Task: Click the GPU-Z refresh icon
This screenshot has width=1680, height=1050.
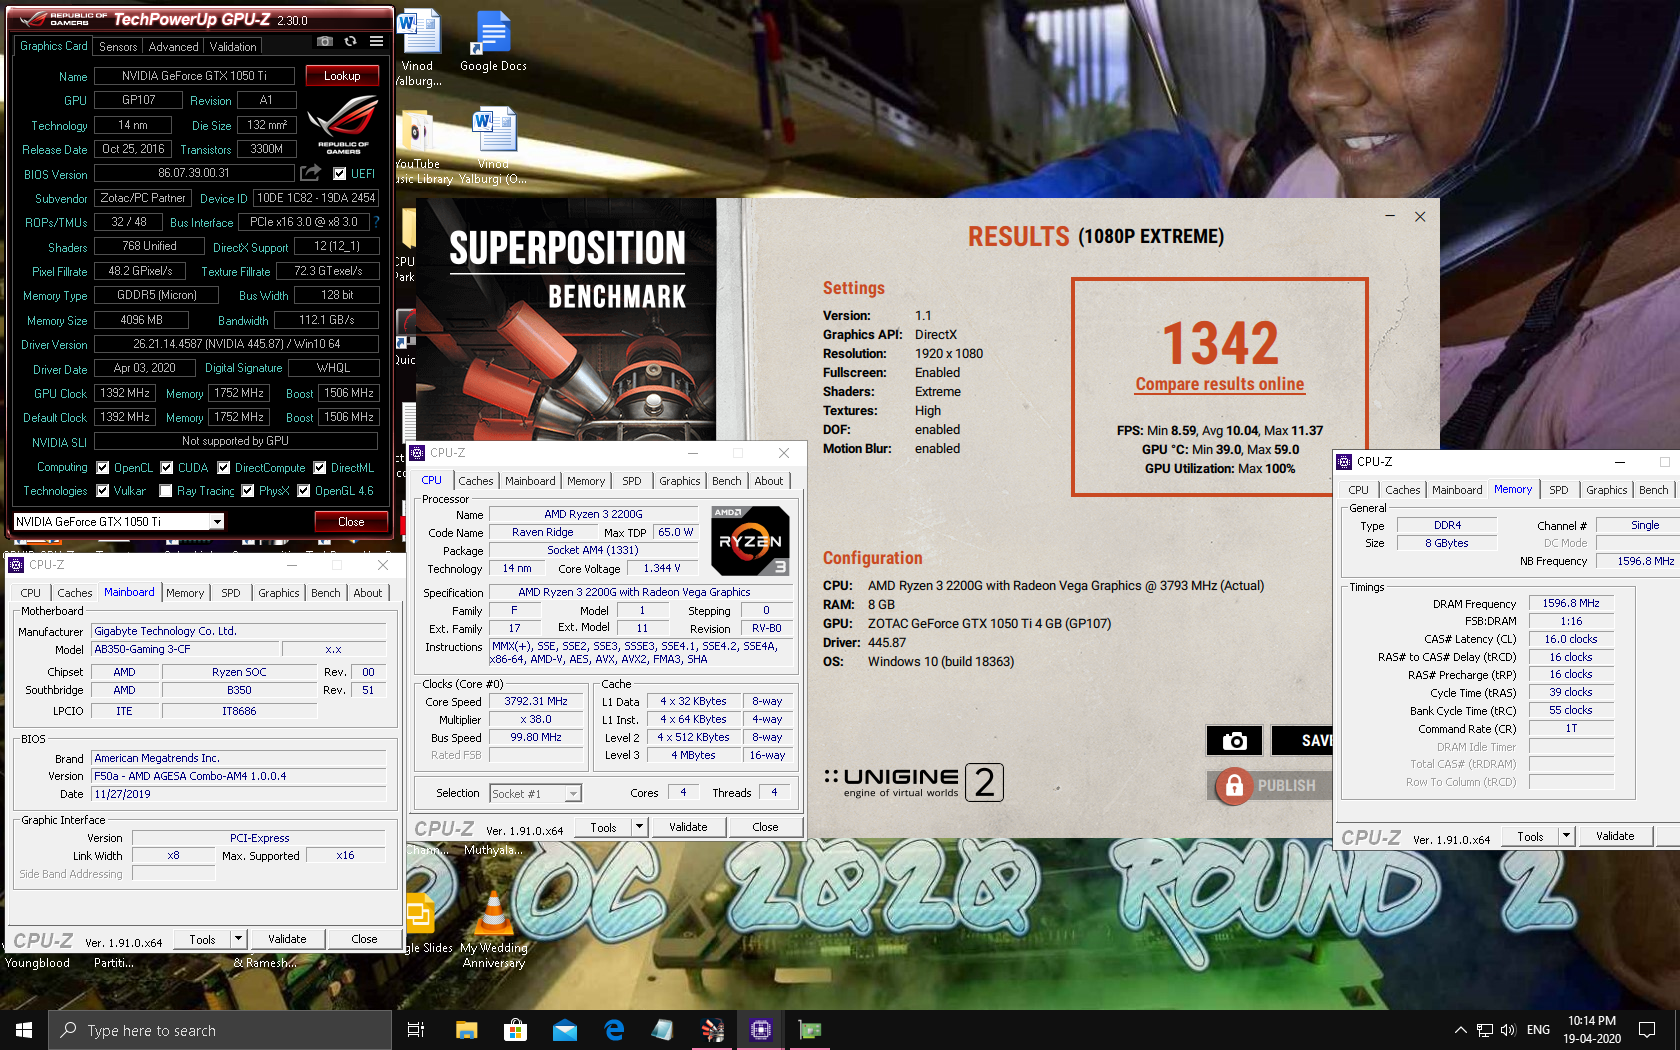Action: click(350, 42)
